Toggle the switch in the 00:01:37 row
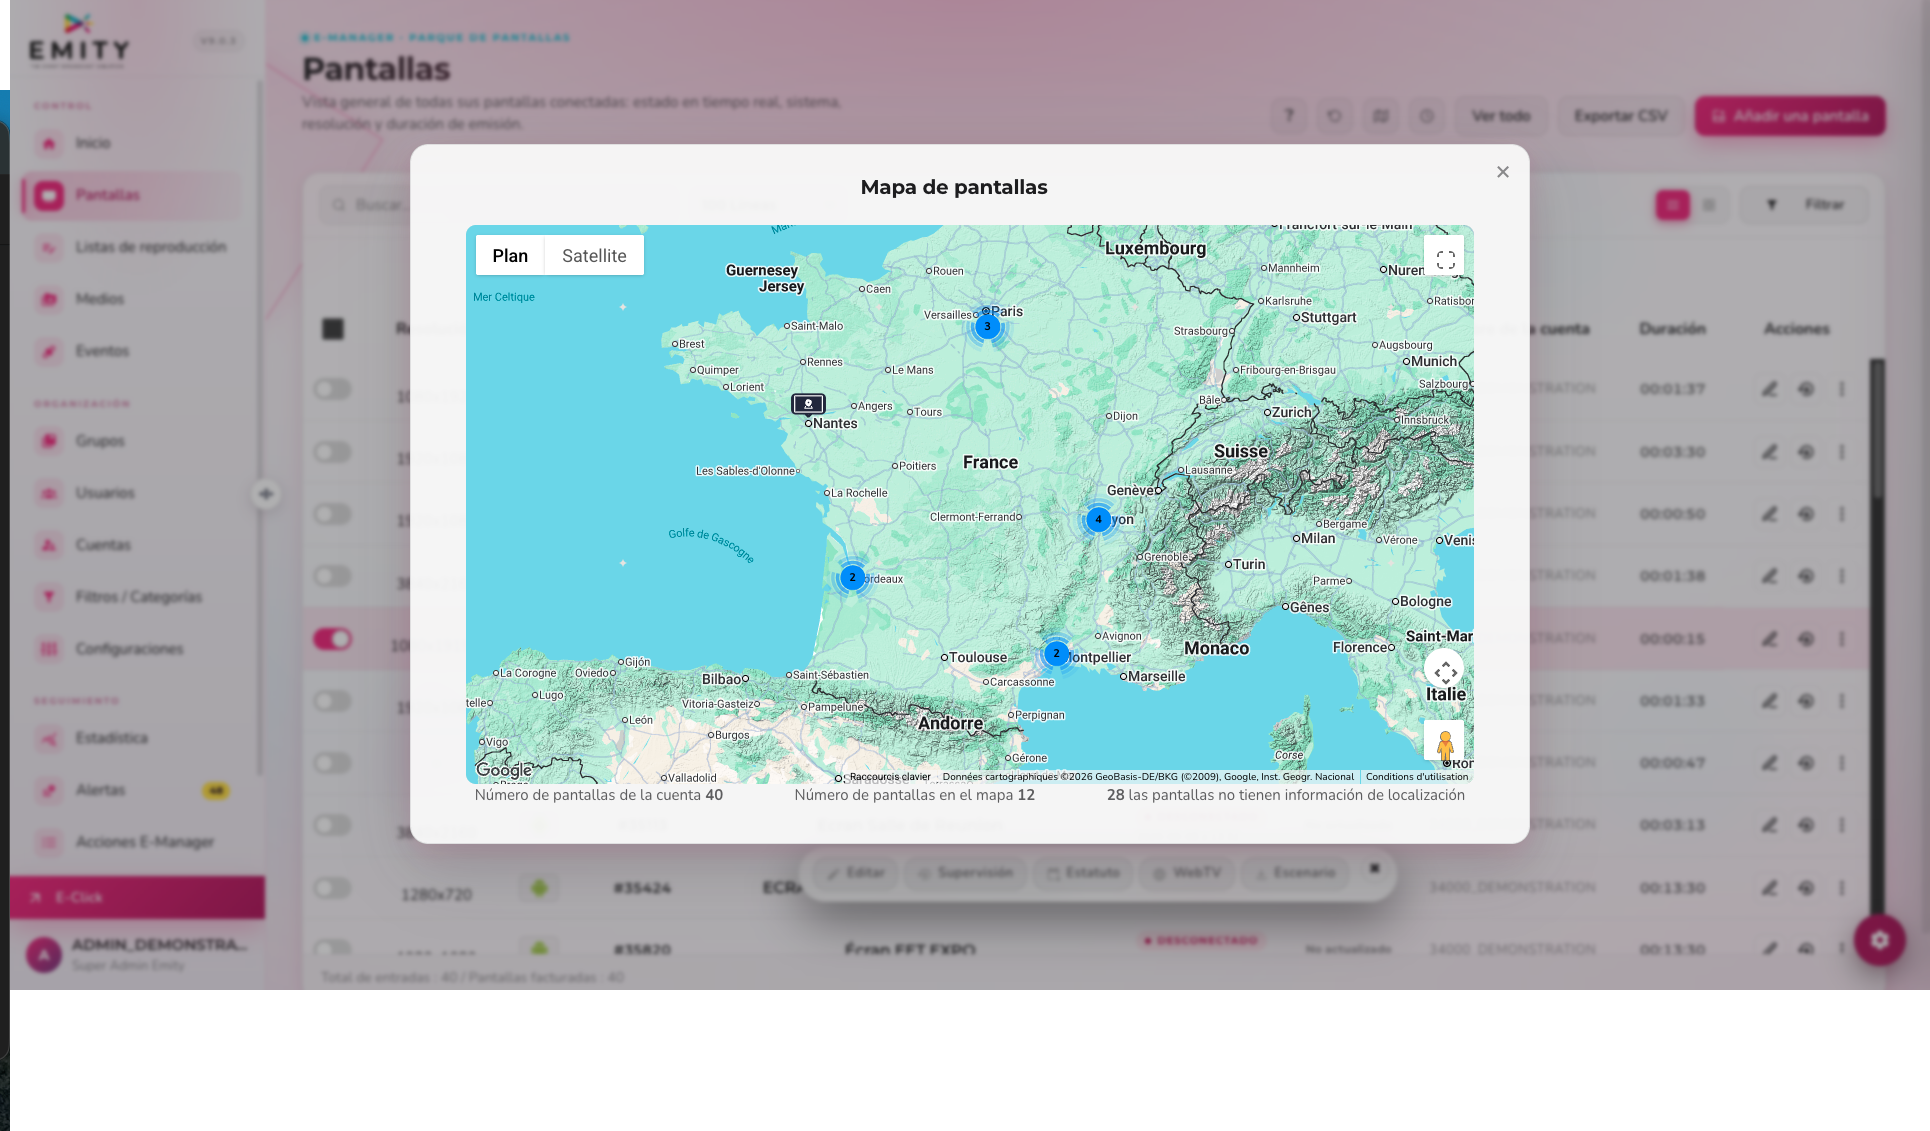Viewport: 1930px width, 1131px height. point(332,389)
